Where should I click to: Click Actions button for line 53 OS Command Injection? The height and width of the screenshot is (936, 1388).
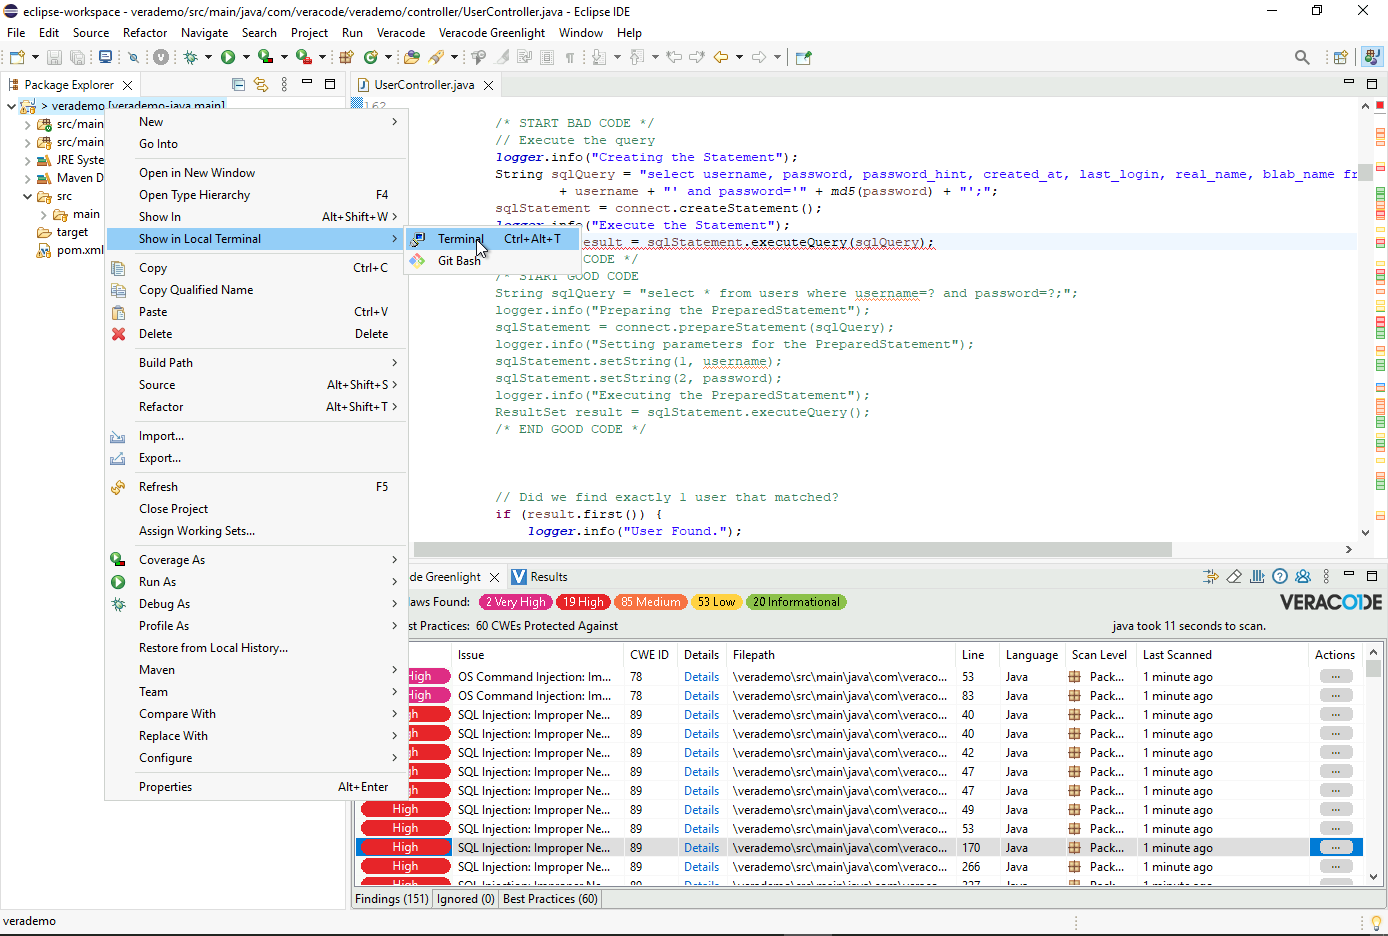click(x=1335, y=677)
